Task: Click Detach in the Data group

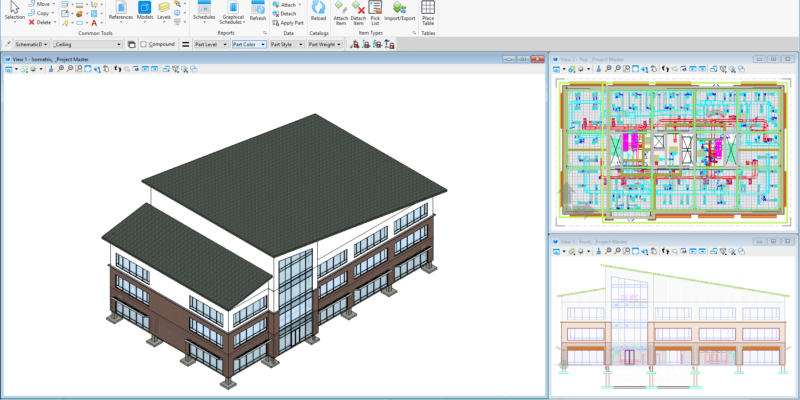Action: [284, 14]
